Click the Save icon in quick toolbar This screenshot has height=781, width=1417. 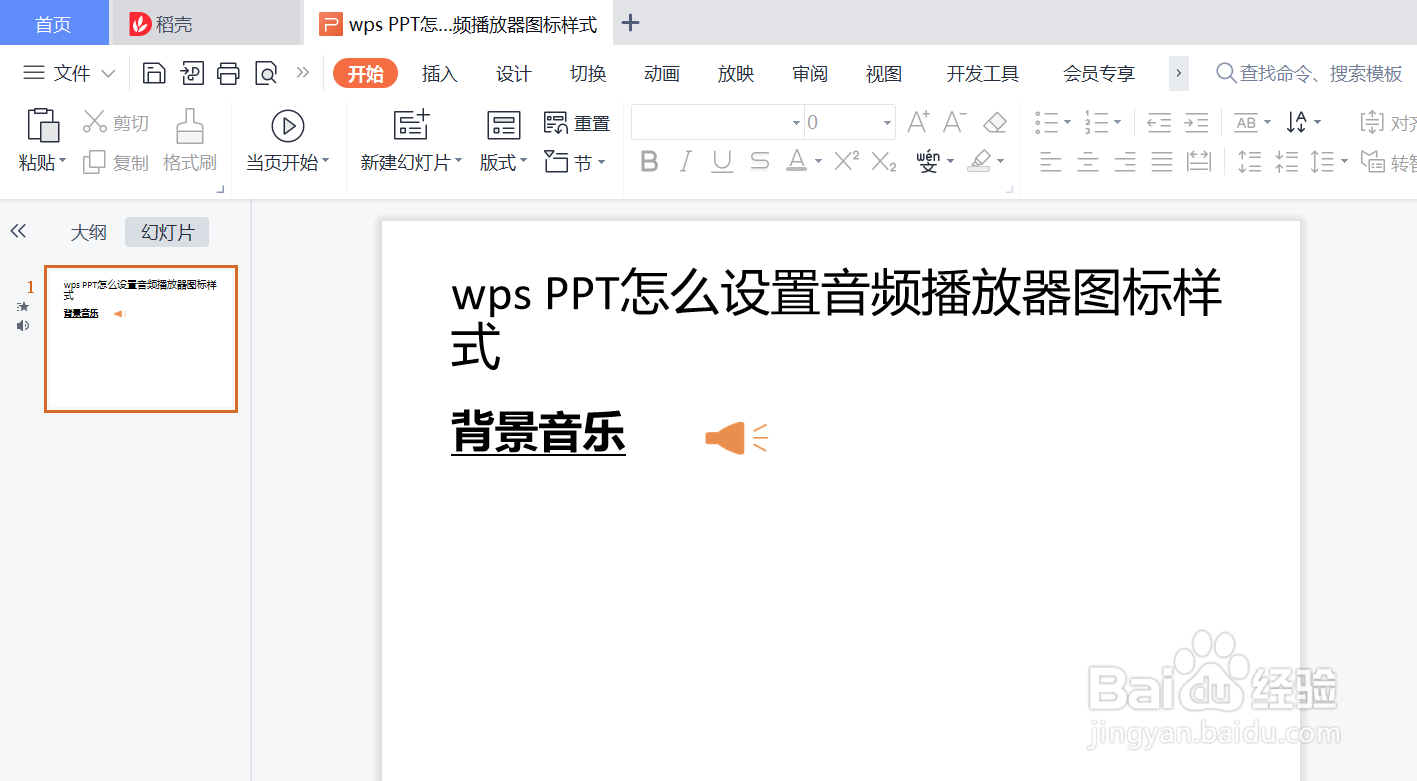(x=154, y=73)
